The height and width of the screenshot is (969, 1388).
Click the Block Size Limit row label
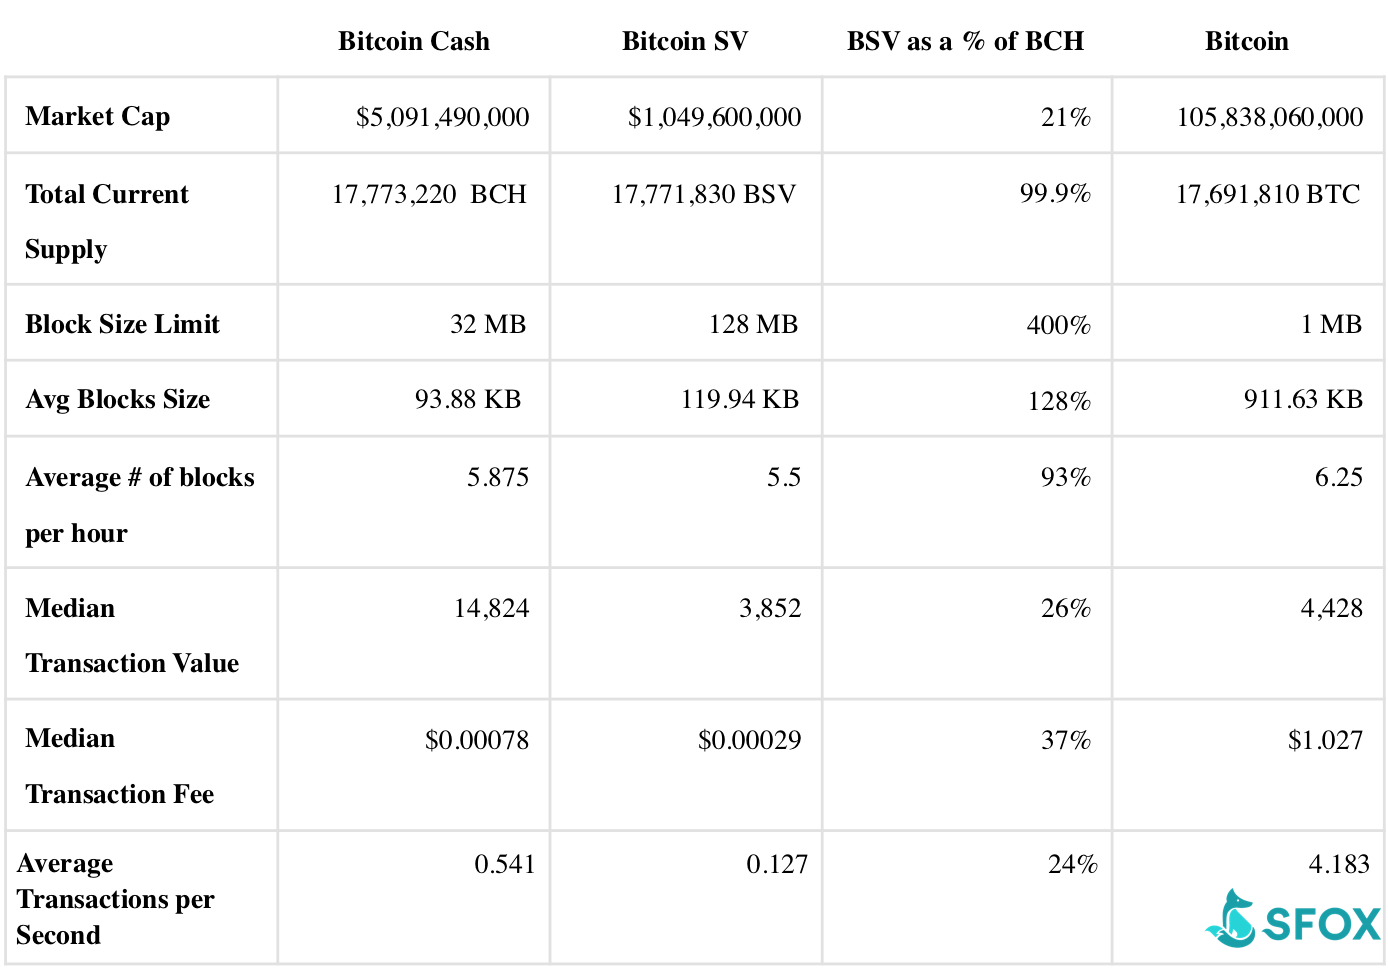click(122, 324)
